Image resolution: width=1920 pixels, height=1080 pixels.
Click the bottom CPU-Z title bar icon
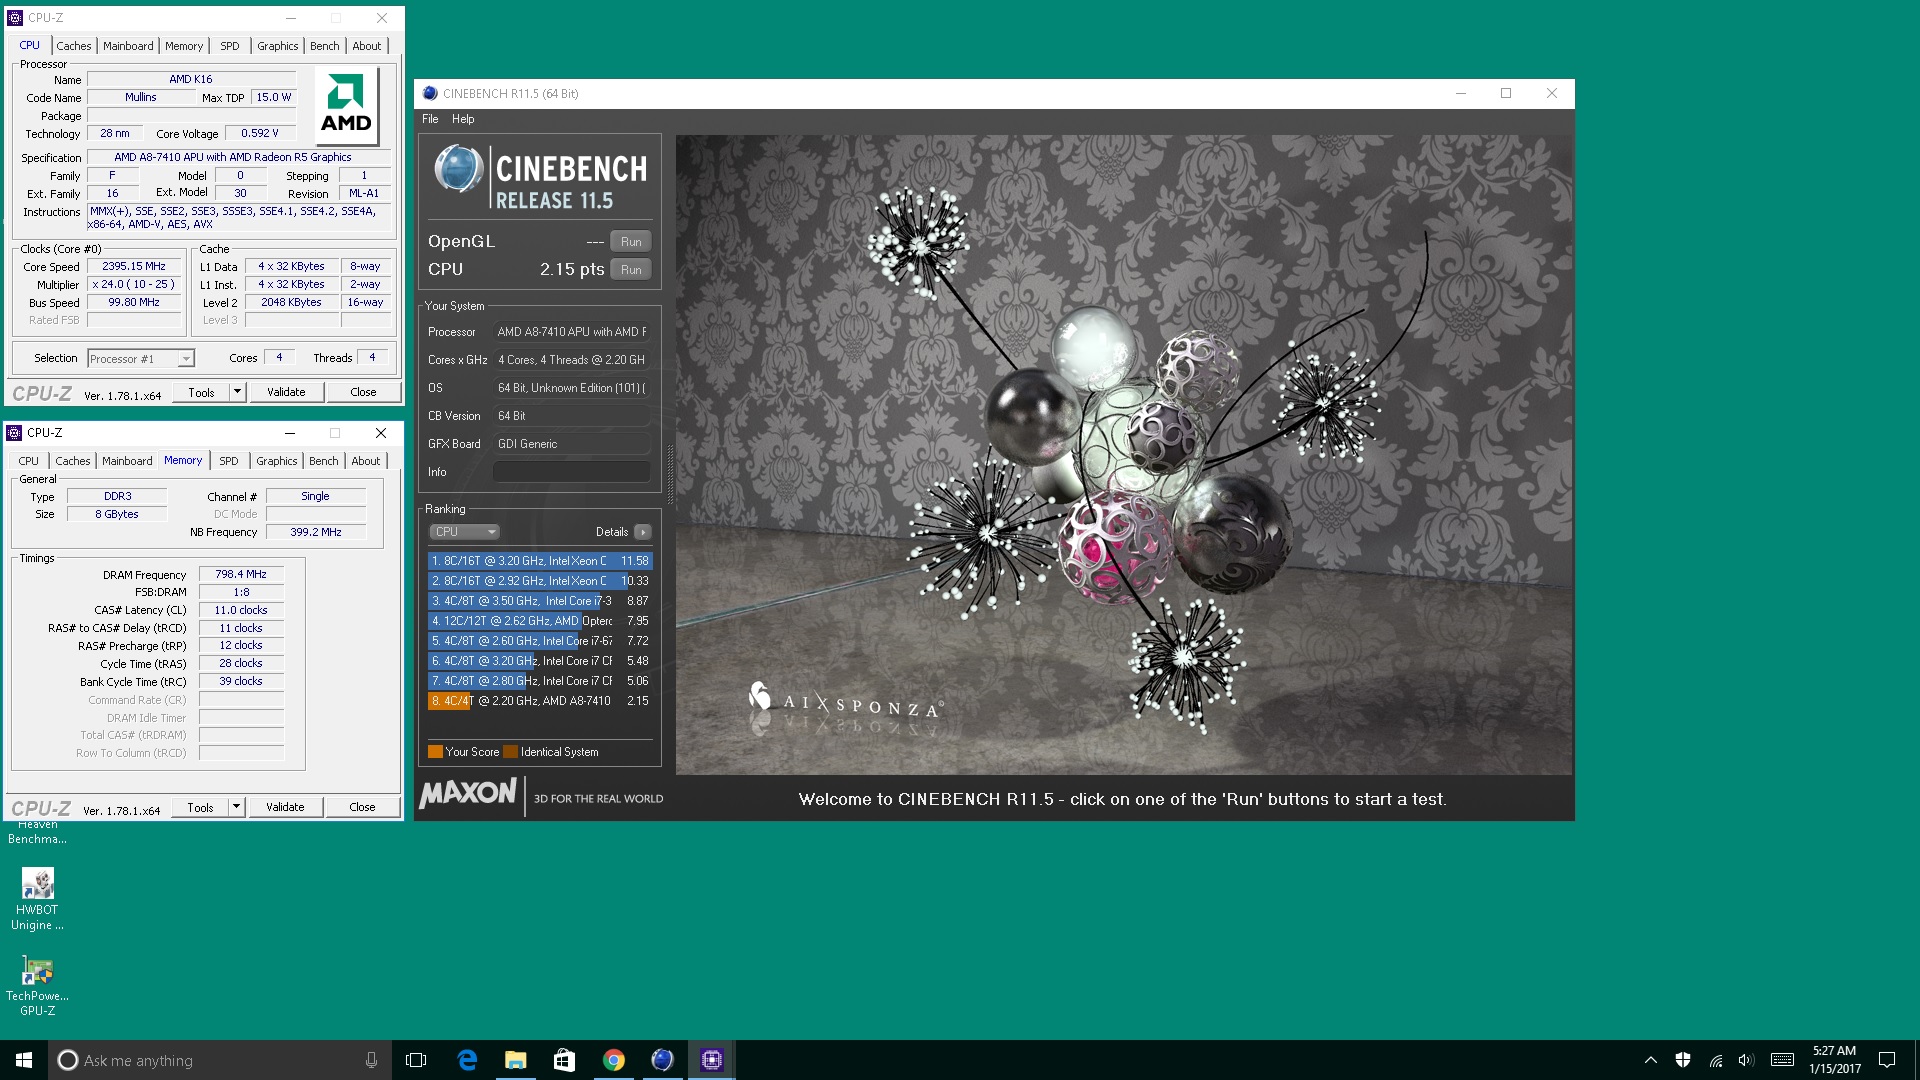coord(14,432)
